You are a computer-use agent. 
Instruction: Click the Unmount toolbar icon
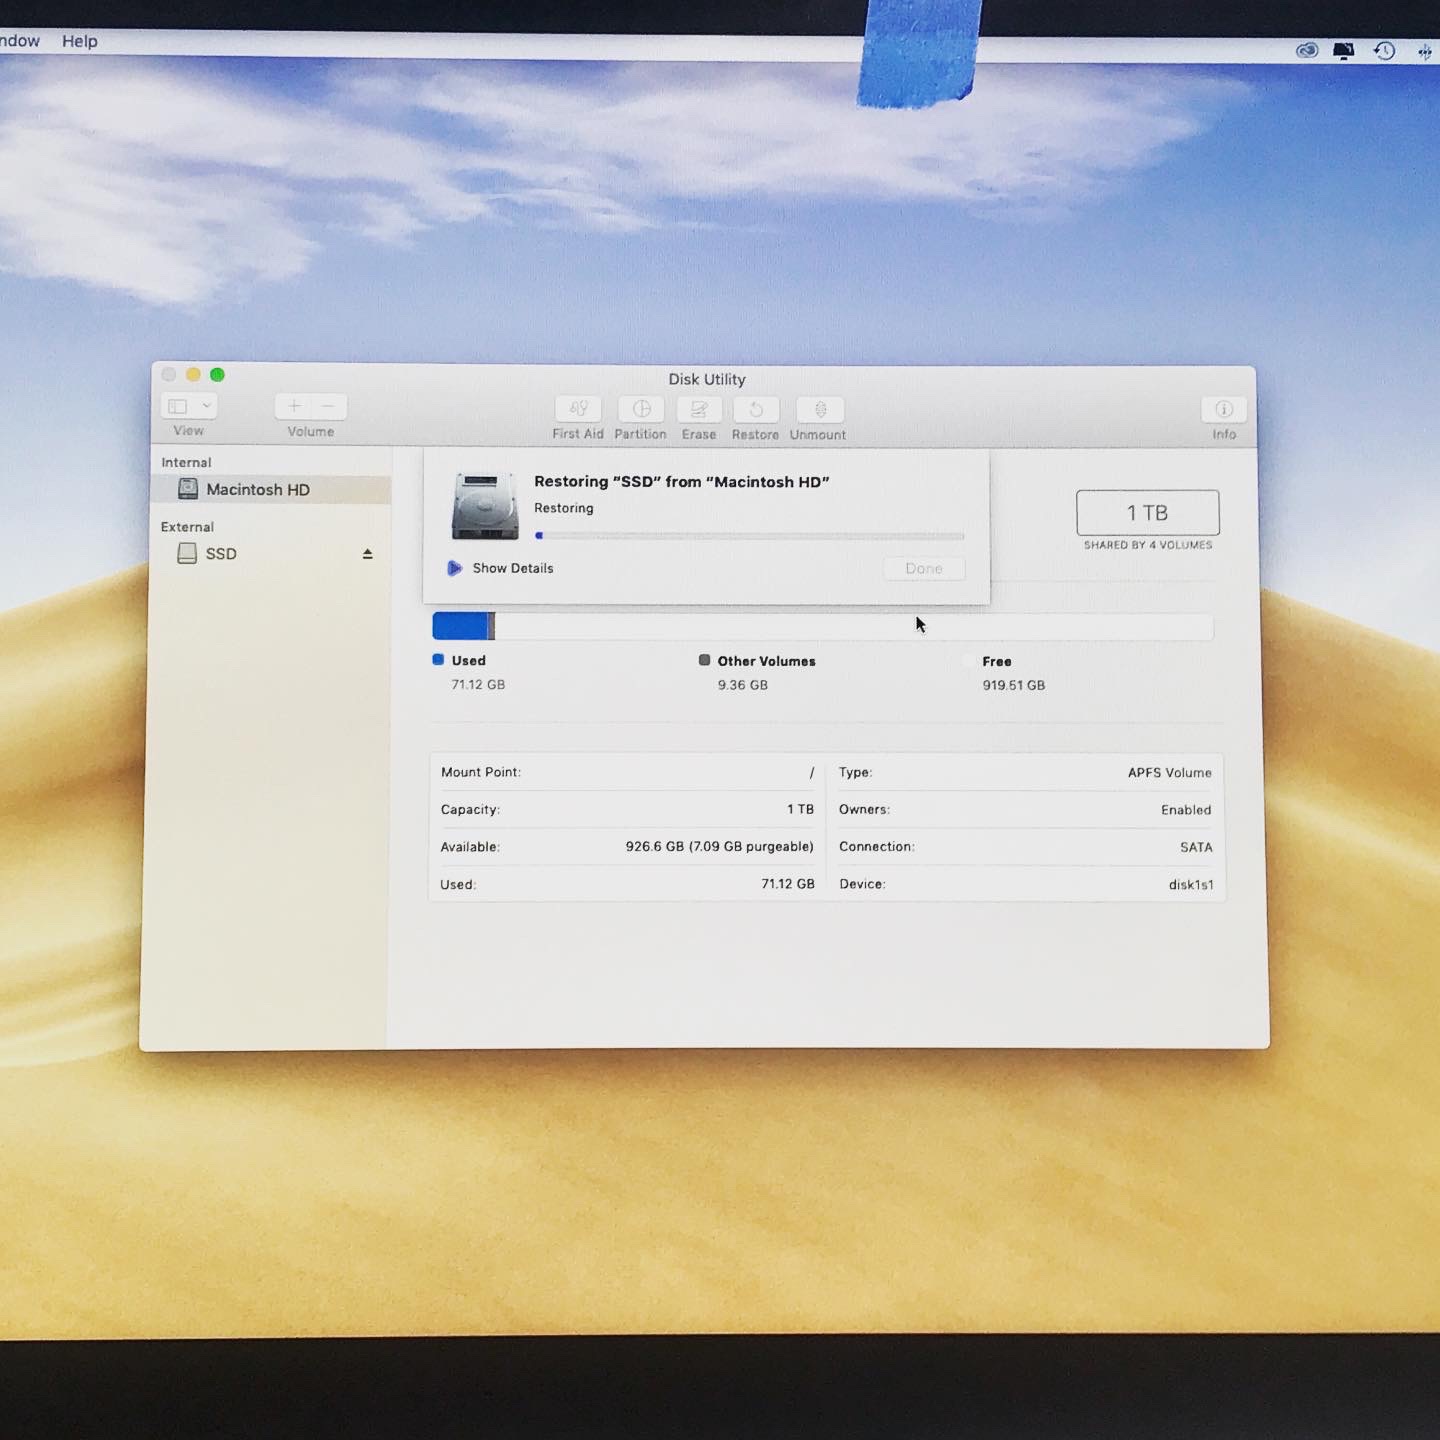point(819,409)
